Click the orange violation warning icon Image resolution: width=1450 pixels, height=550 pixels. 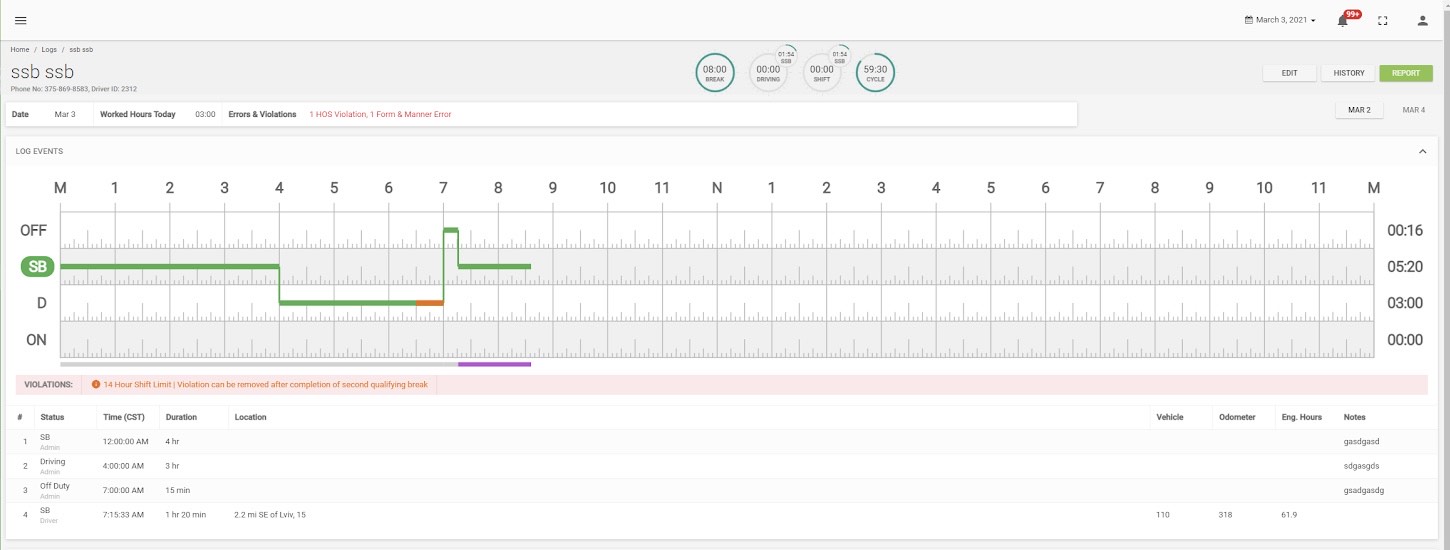[x=96, y=384]
